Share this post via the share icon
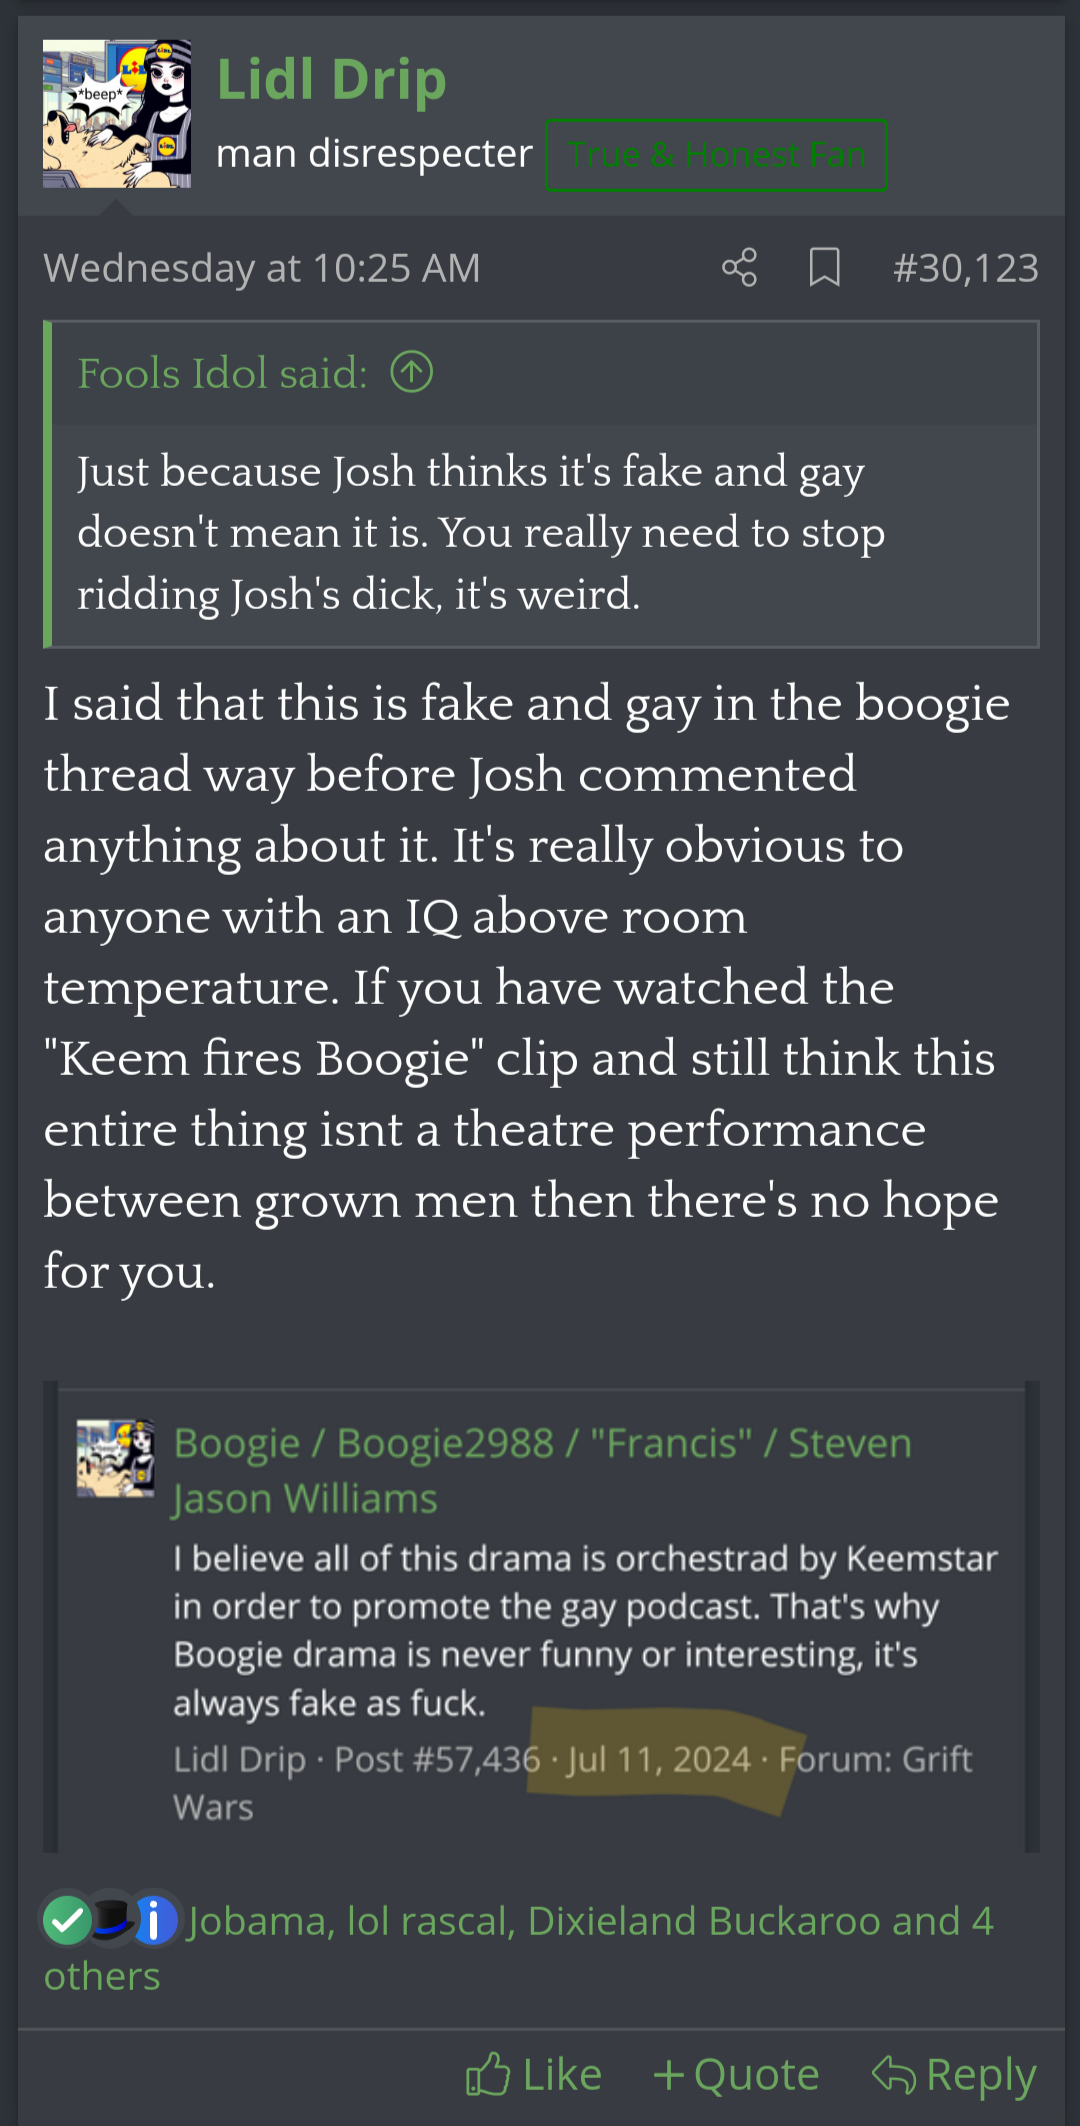Image resolution: width=1080 pixels, height=2126 pixels. coord(739,268)
